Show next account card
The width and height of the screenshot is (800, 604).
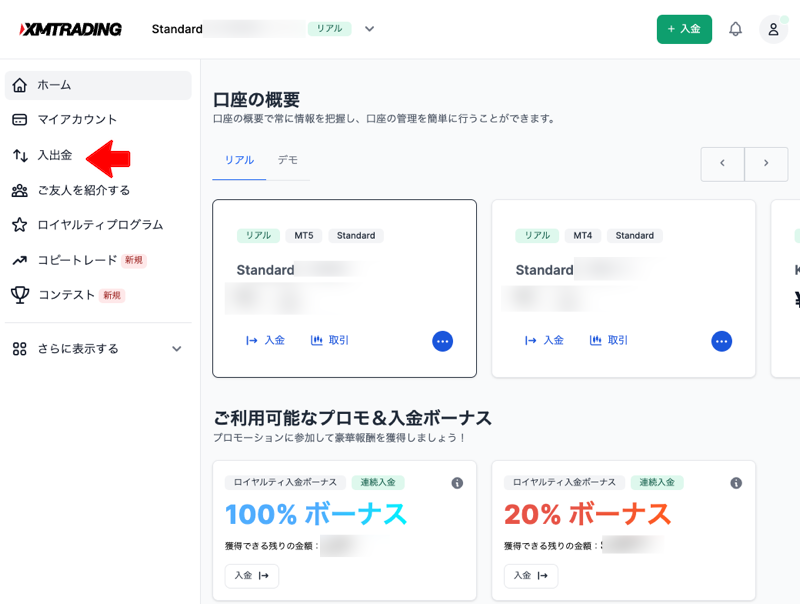coord(766,163)
